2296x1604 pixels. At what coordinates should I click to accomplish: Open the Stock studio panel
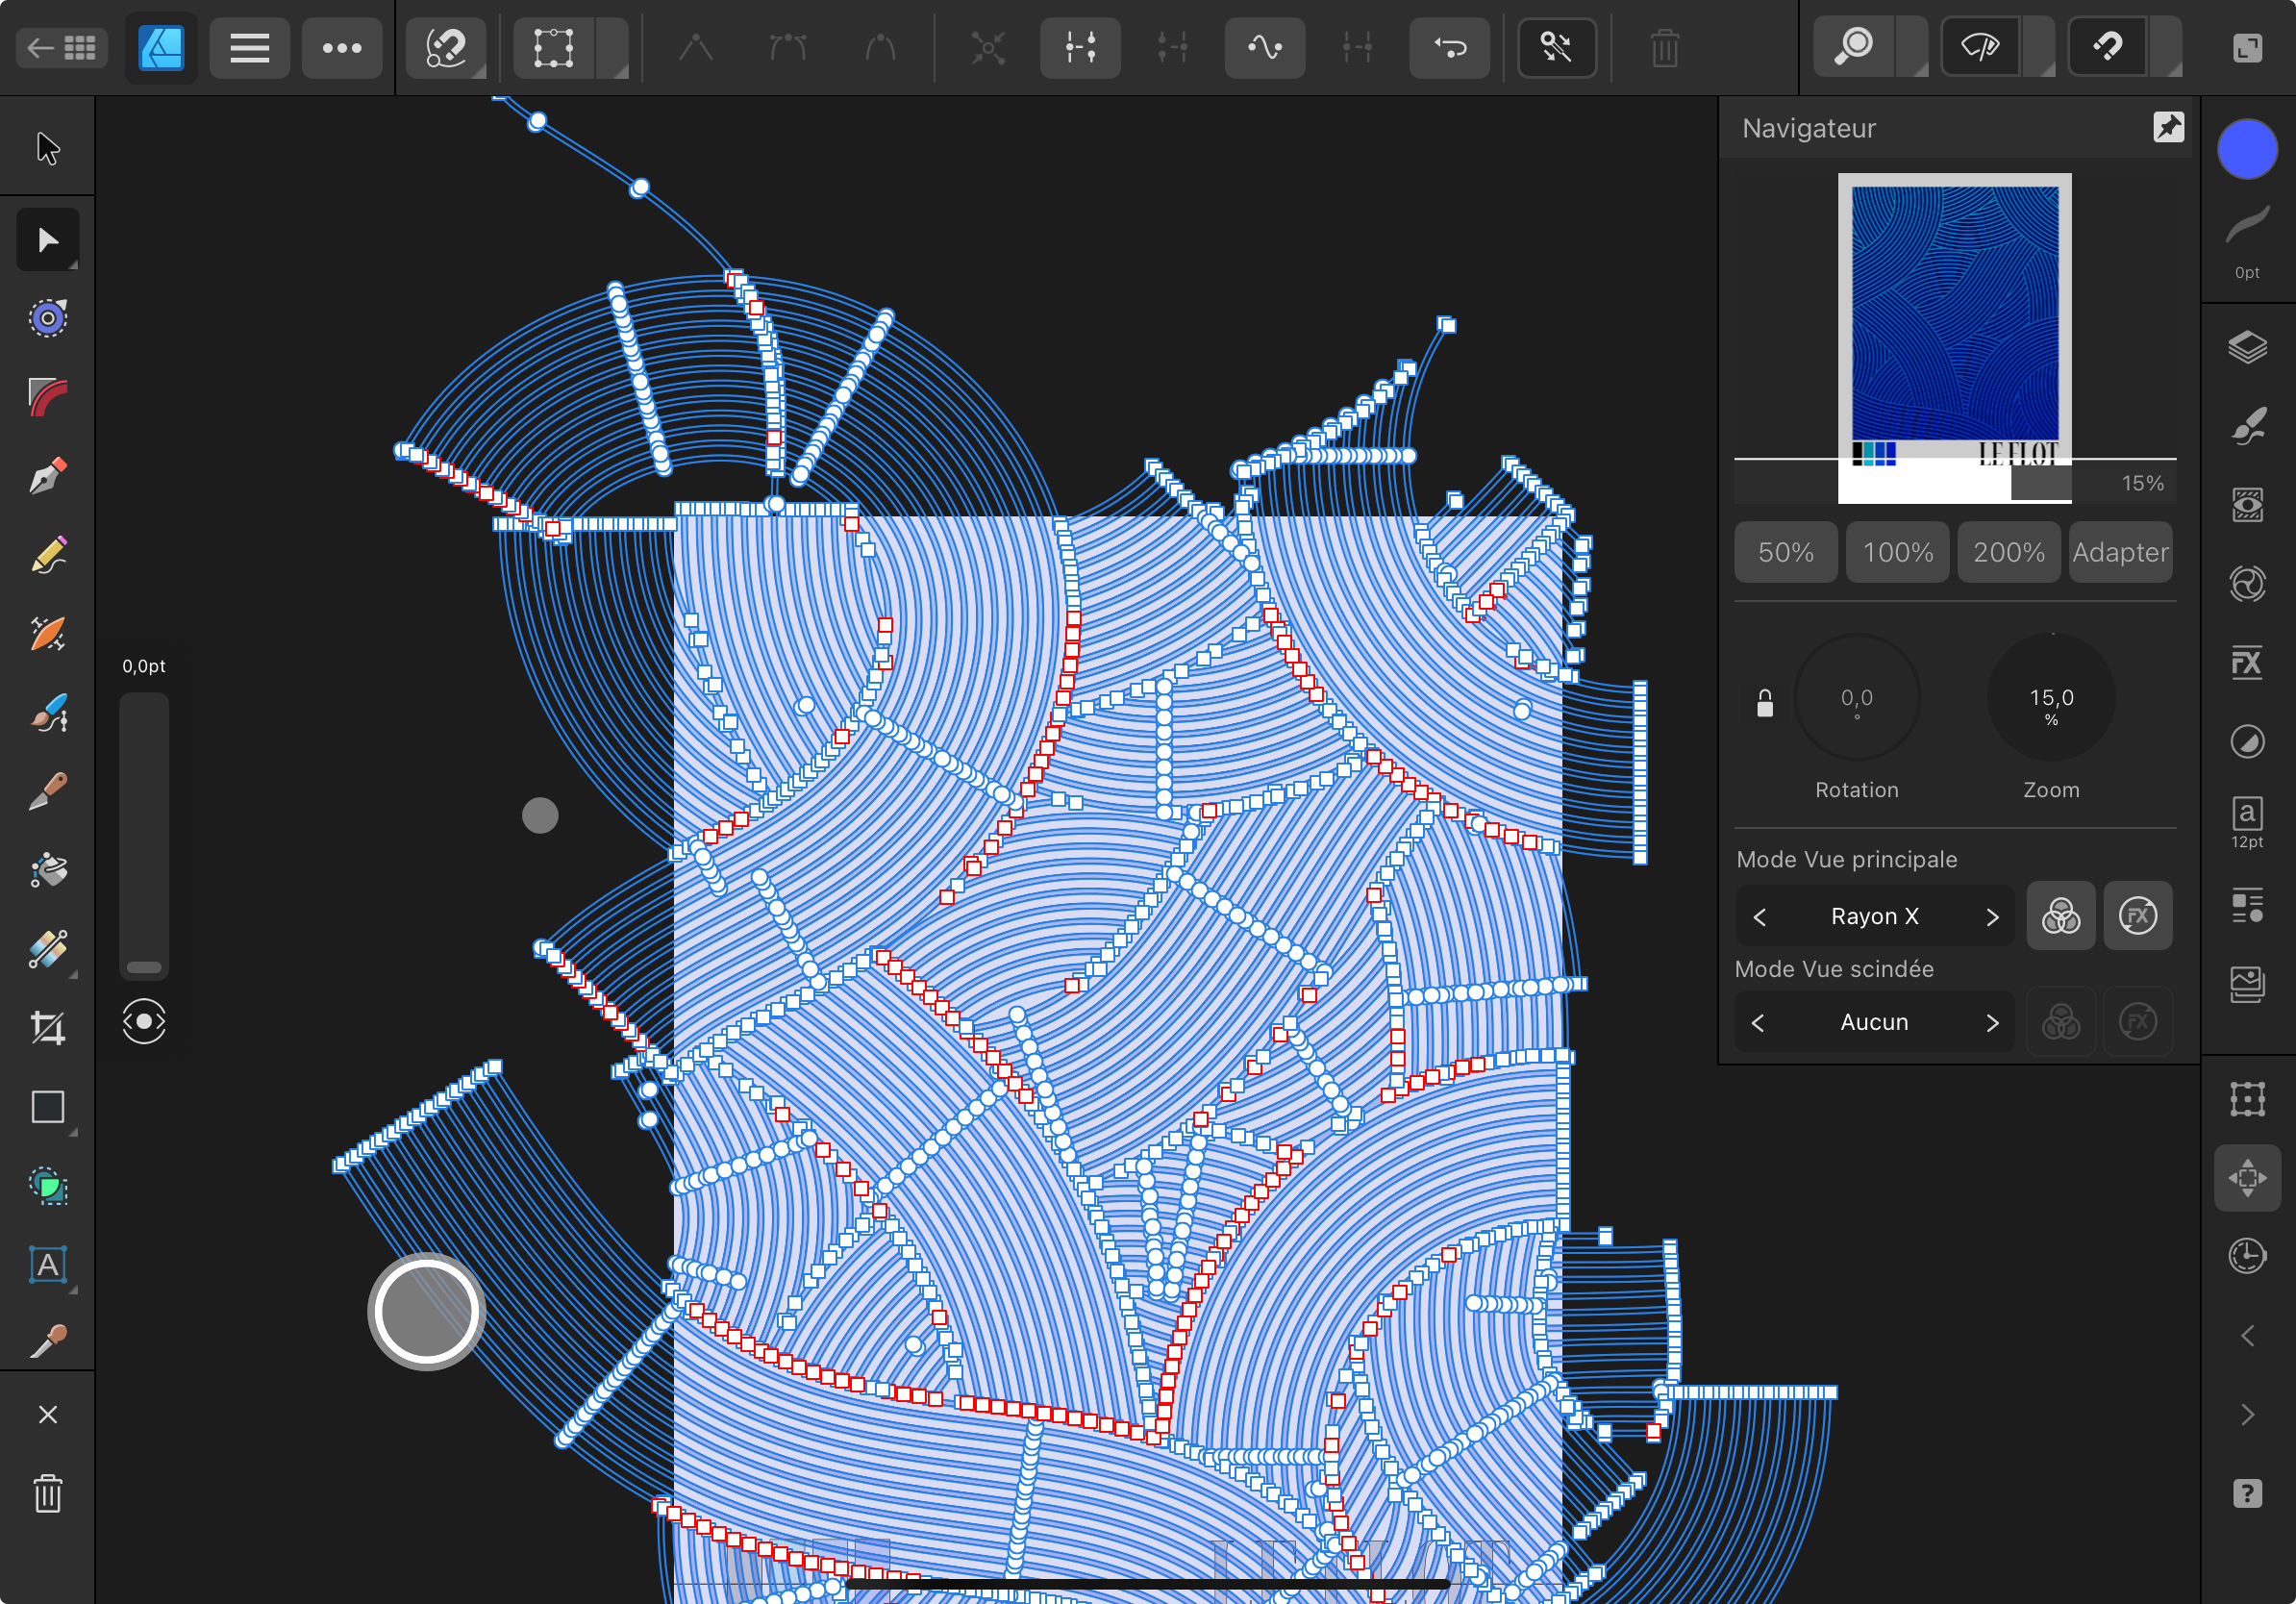coord(2247,984)
